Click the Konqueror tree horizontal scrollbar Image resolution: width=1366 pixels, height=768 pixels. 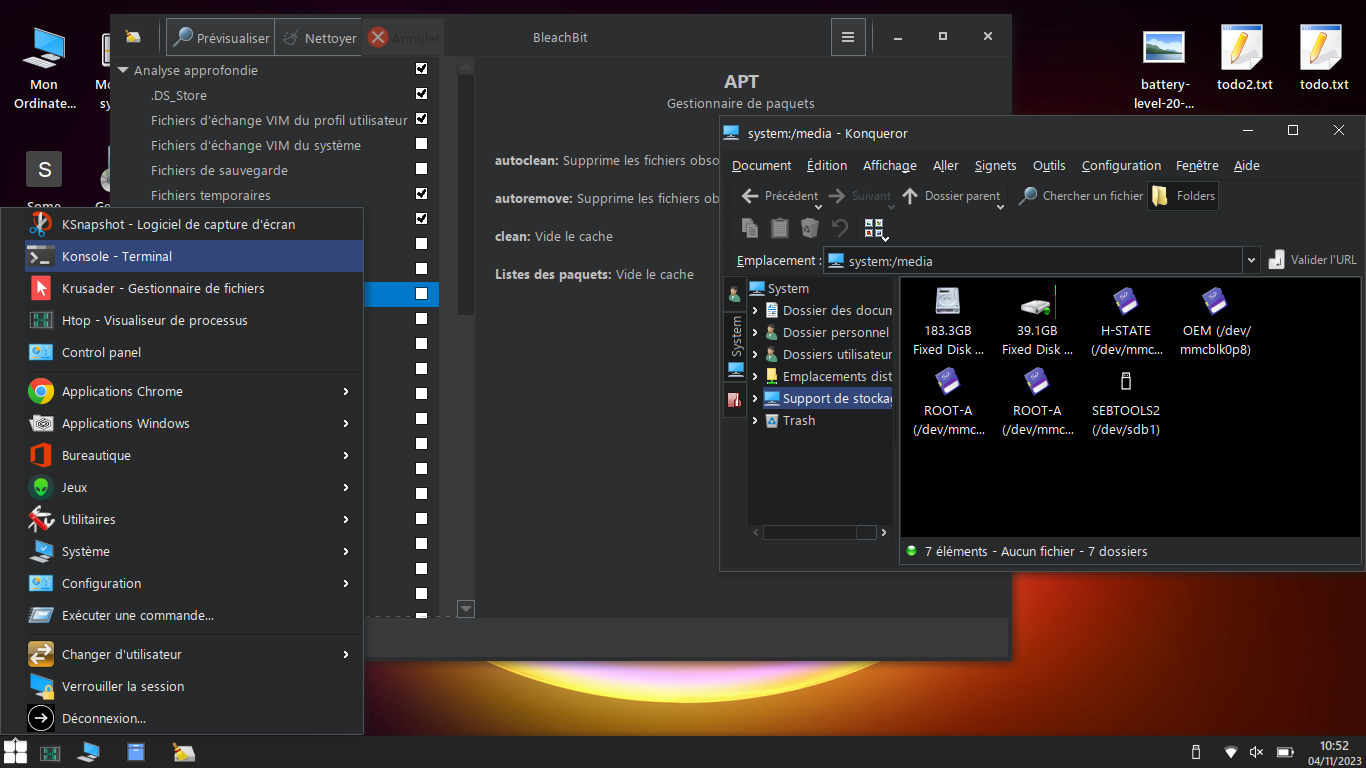tap(819, 532)
